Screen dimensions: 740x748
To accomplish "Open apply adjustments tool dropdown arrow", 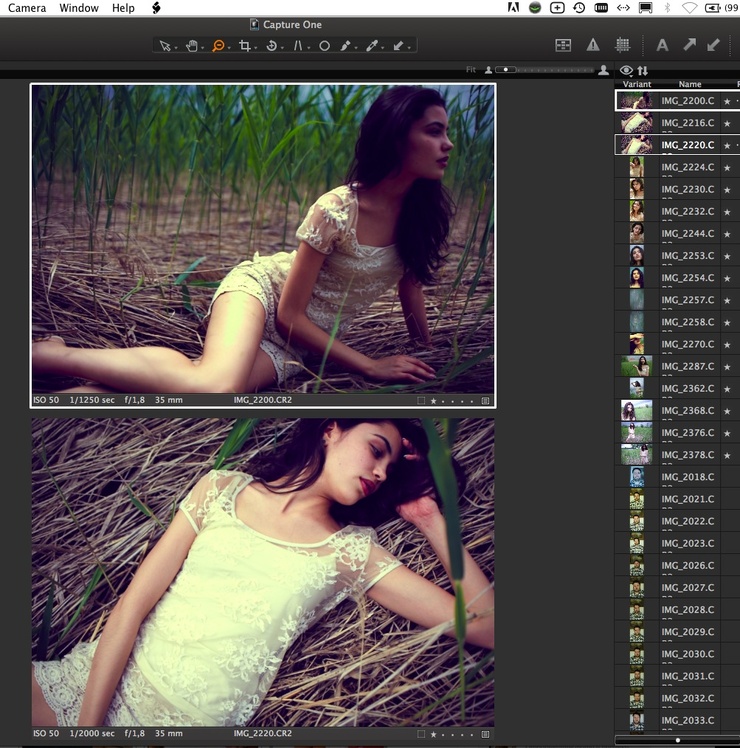I will (409, 48).
